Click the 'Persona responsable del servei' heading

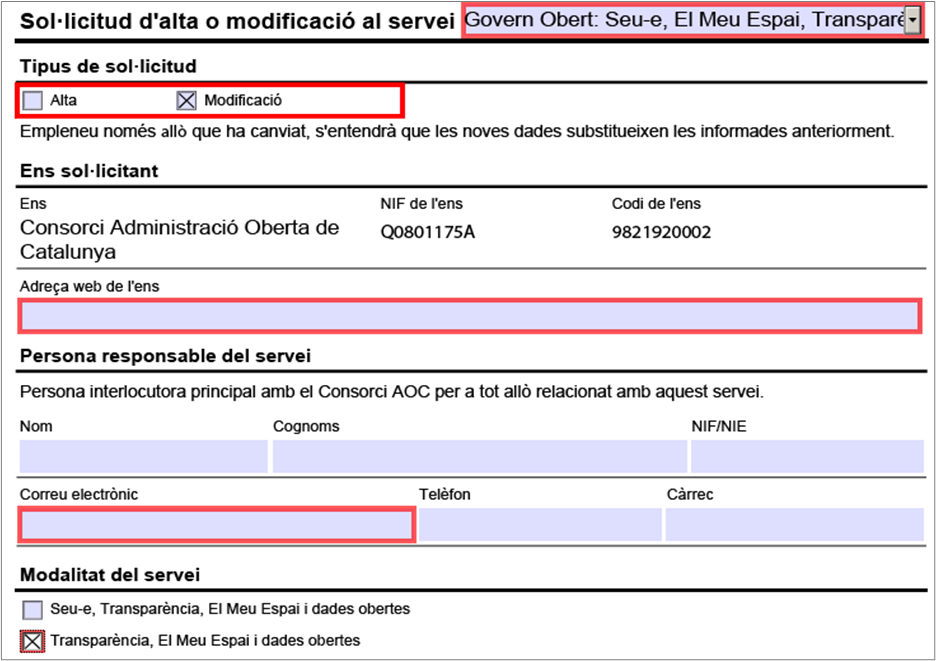pyautogui.click(x=165, y=356)
